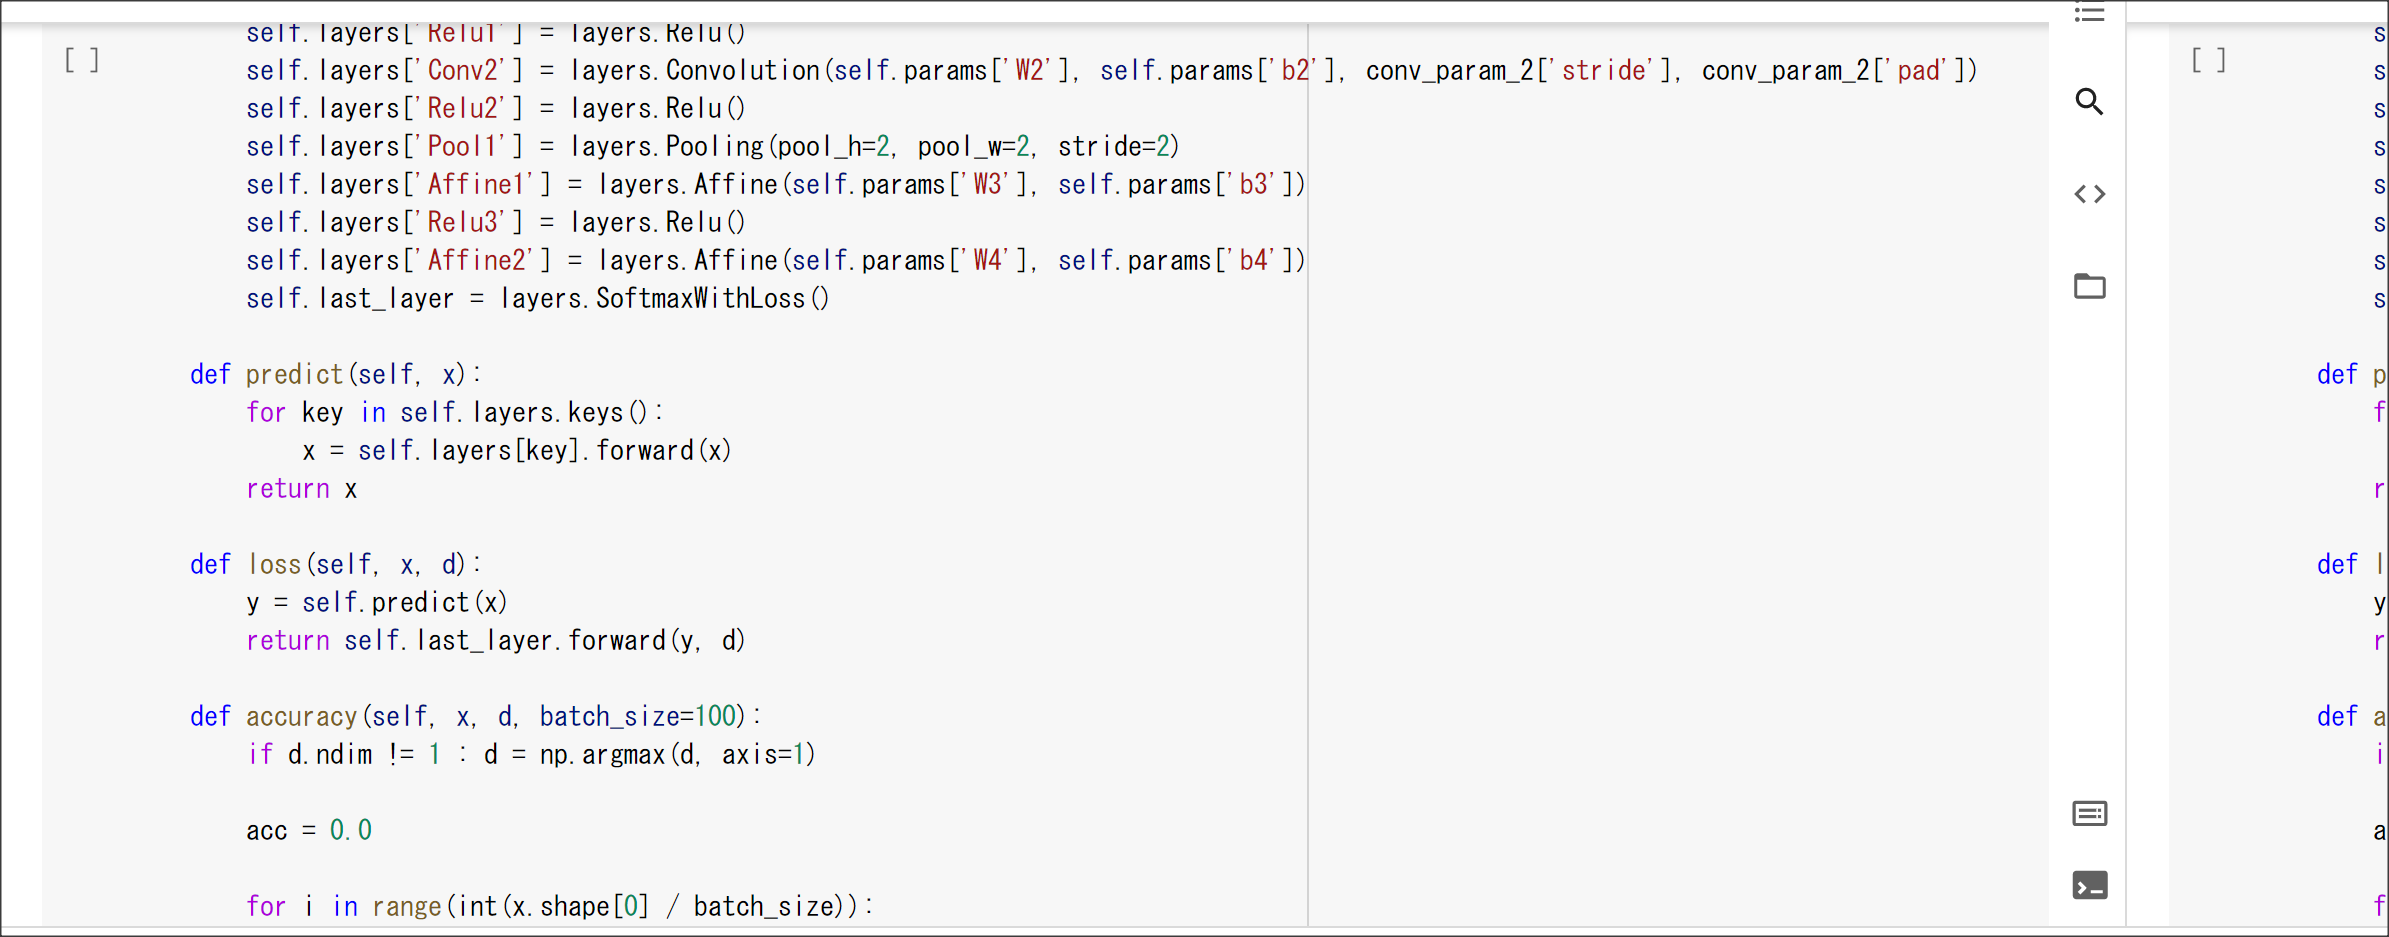Screen dimensions: 2389x937
Task: Click the 'for key in self.layers.keys():' line
Action: 455,413
